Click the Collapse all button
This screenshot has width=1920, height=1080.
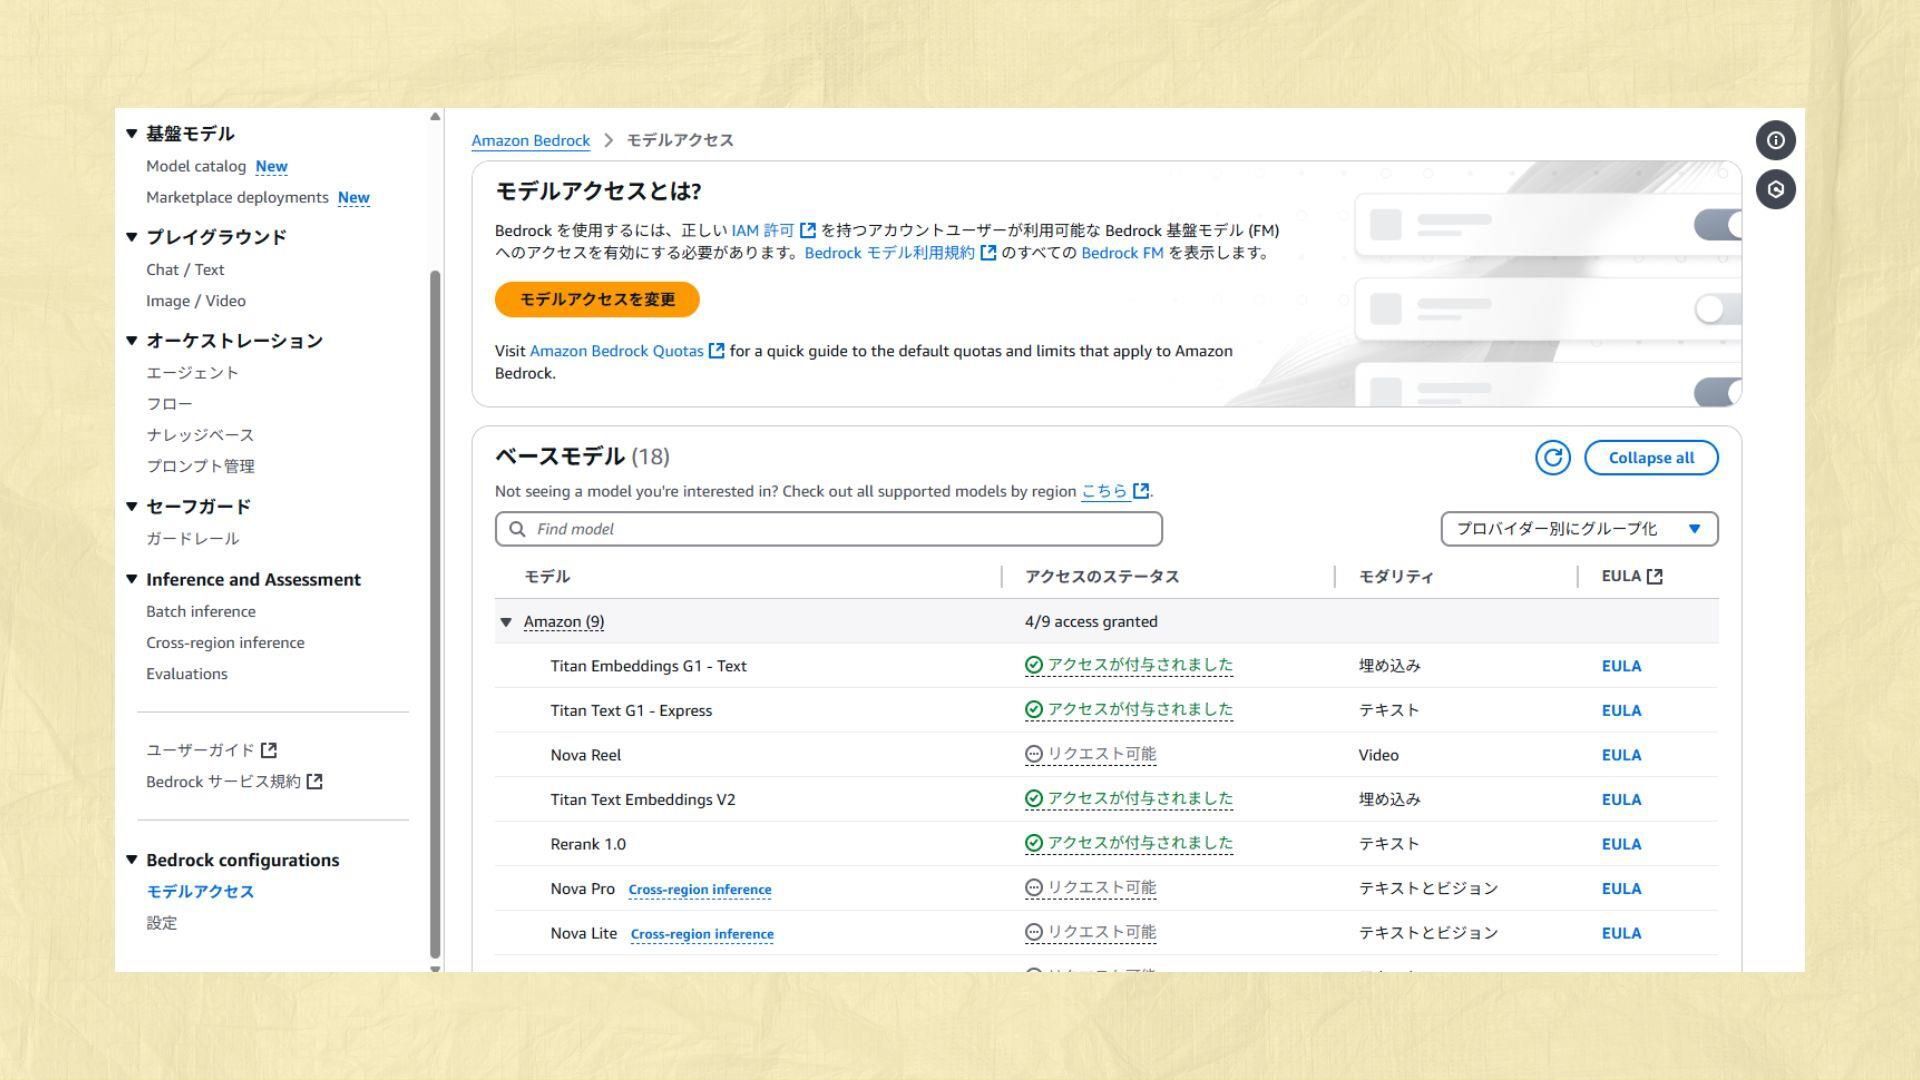pos(1651,458)
